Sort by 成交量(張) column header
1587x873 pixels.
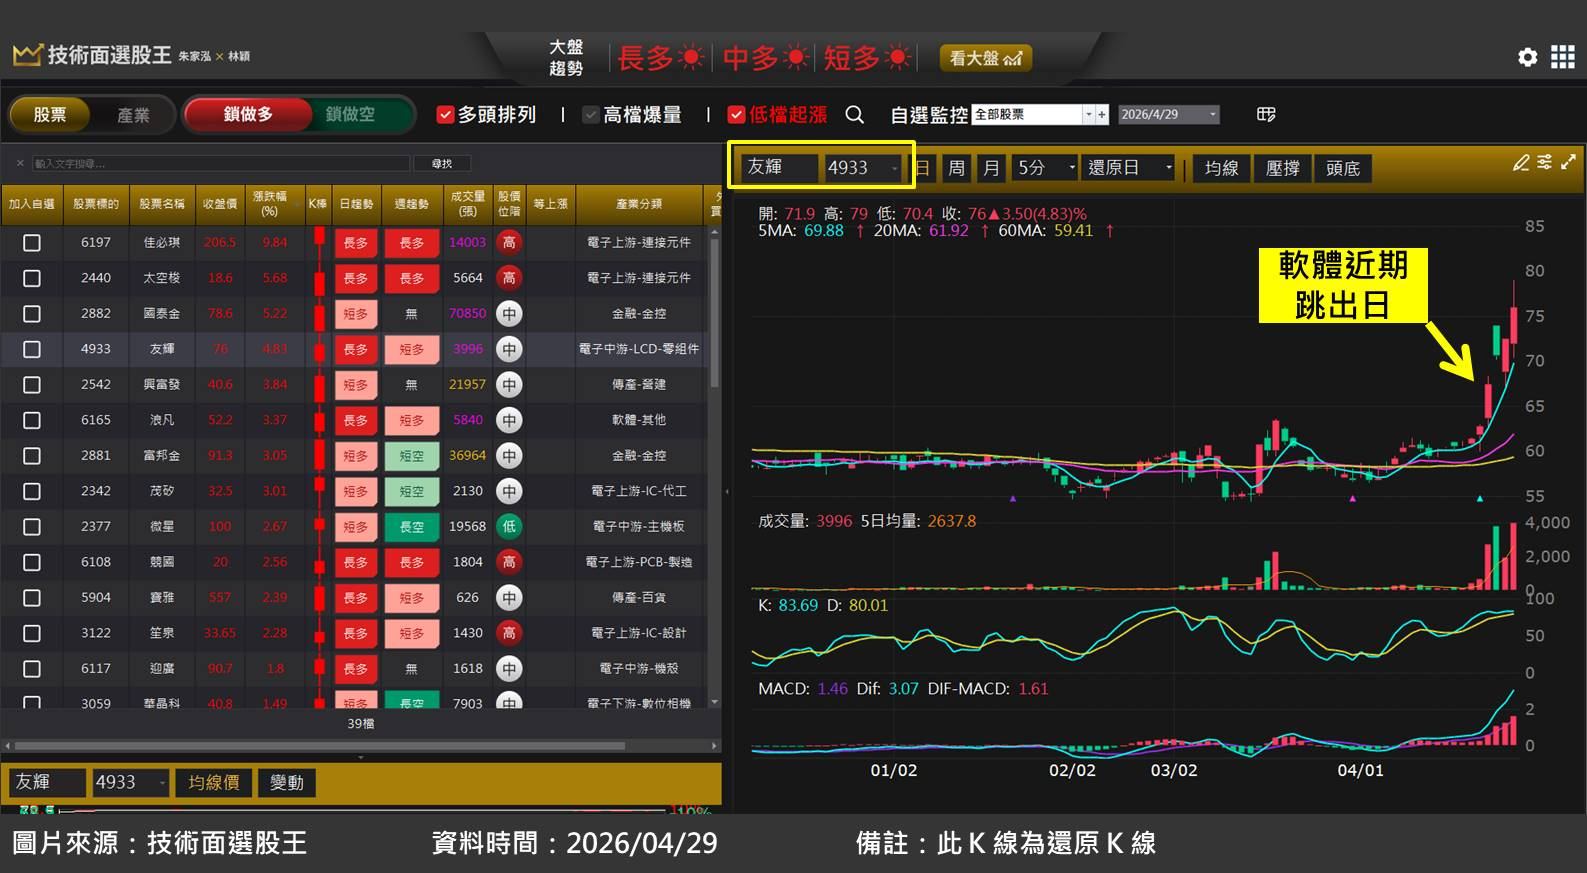(467, 204)
